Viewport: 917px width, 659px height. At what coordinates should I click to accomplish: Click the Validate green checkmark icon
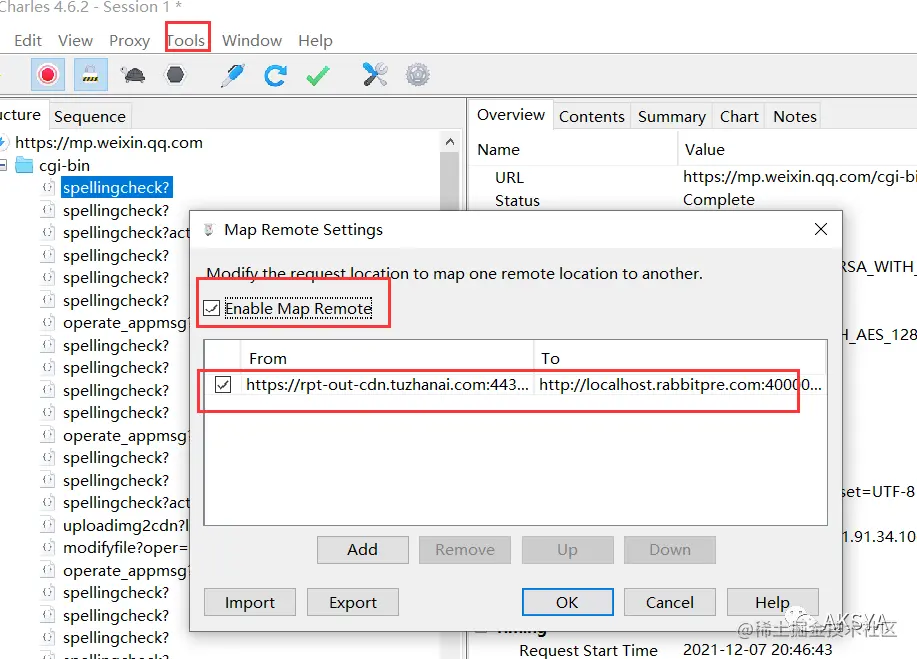[318, 75]
